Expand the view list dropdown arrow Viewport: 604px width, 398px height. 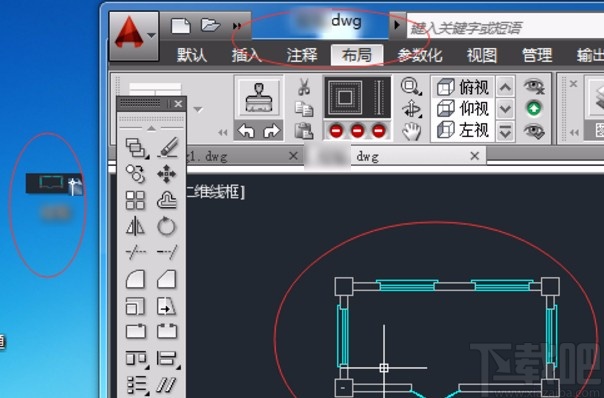coord(505,132)
